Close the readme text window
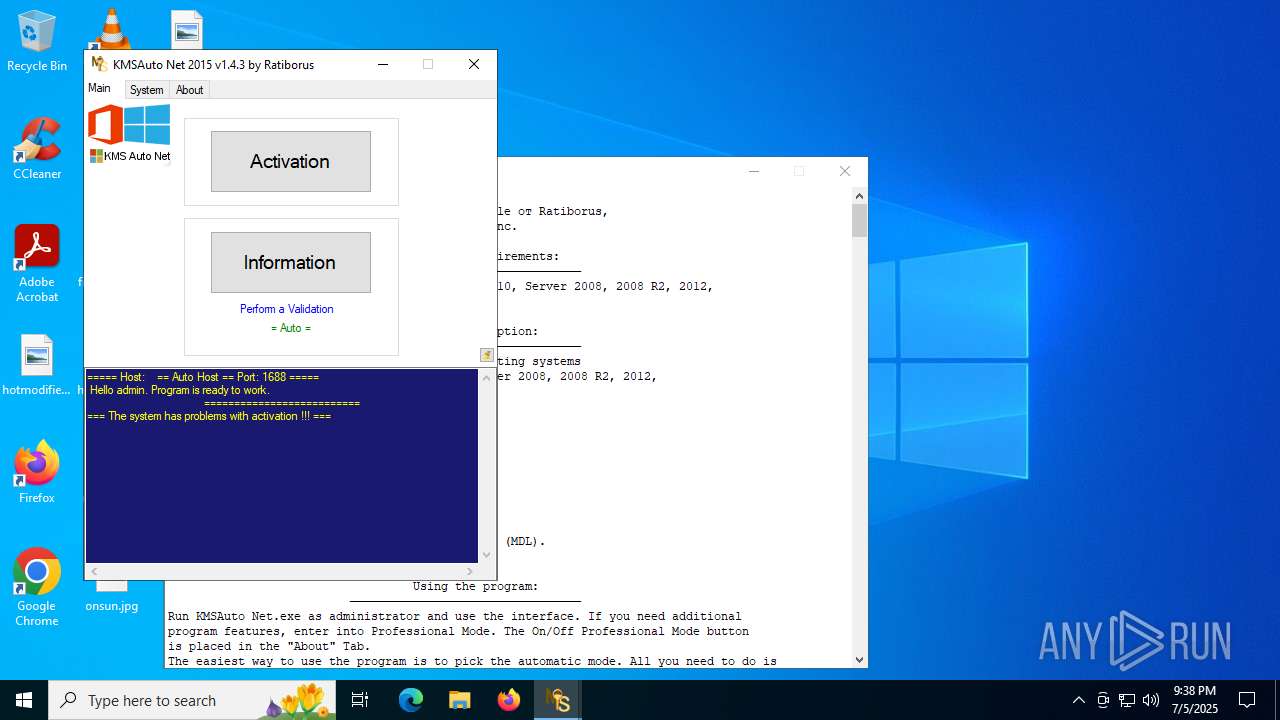 coord(845,171)
